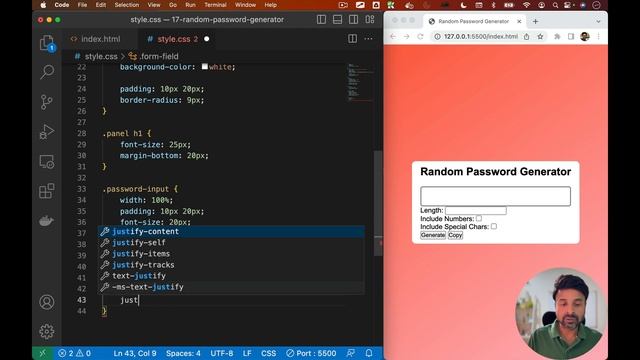The height and width of the screenshot is (360, 640).
Task: Check the Include Numbers checkbox
Action: click(x=479, y=218)
